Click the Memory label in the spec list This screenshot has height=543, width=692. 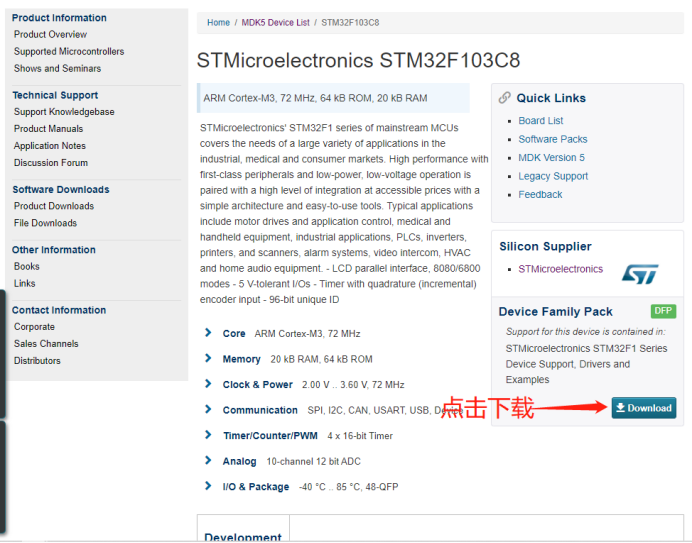point(241,359)
